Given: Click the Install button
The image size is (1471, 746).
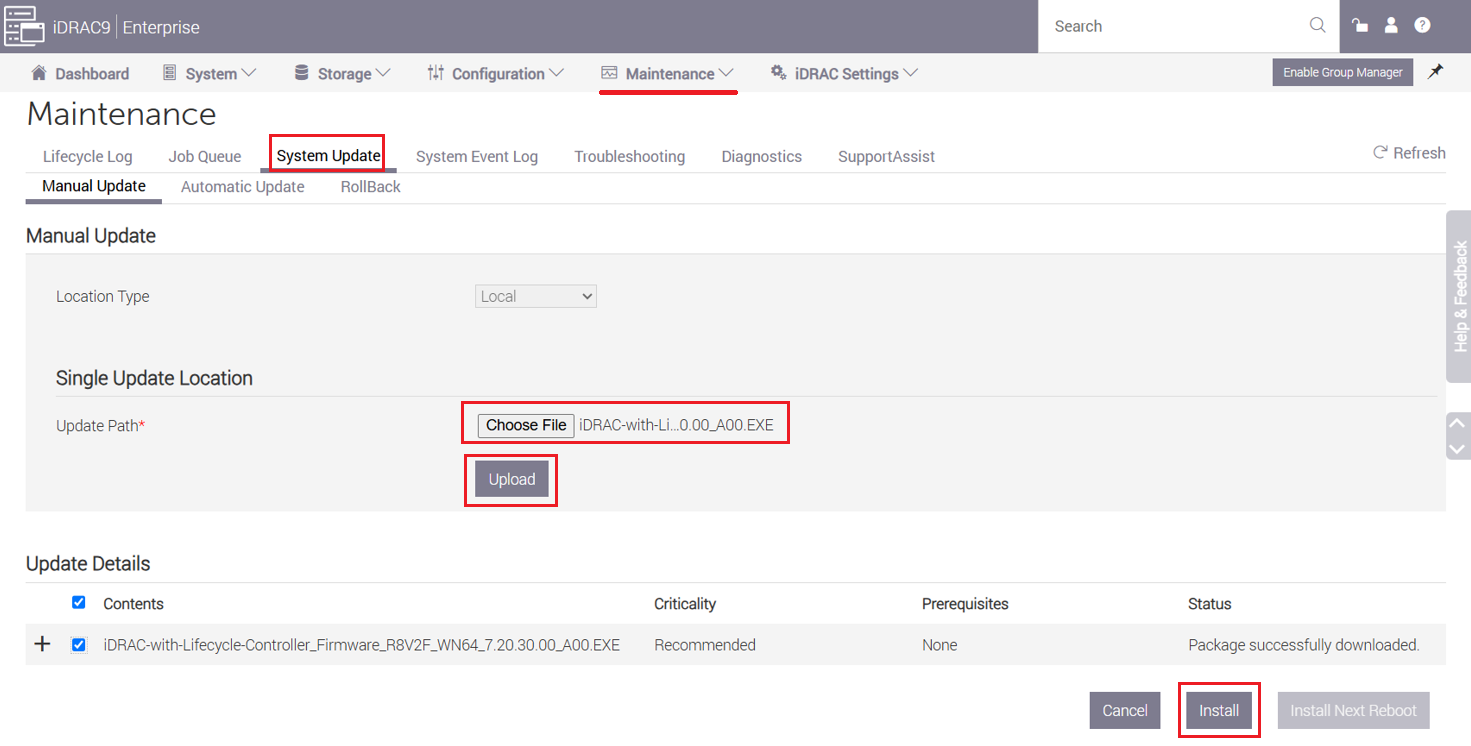Looking at the screenshot, I should [1219, 710].
